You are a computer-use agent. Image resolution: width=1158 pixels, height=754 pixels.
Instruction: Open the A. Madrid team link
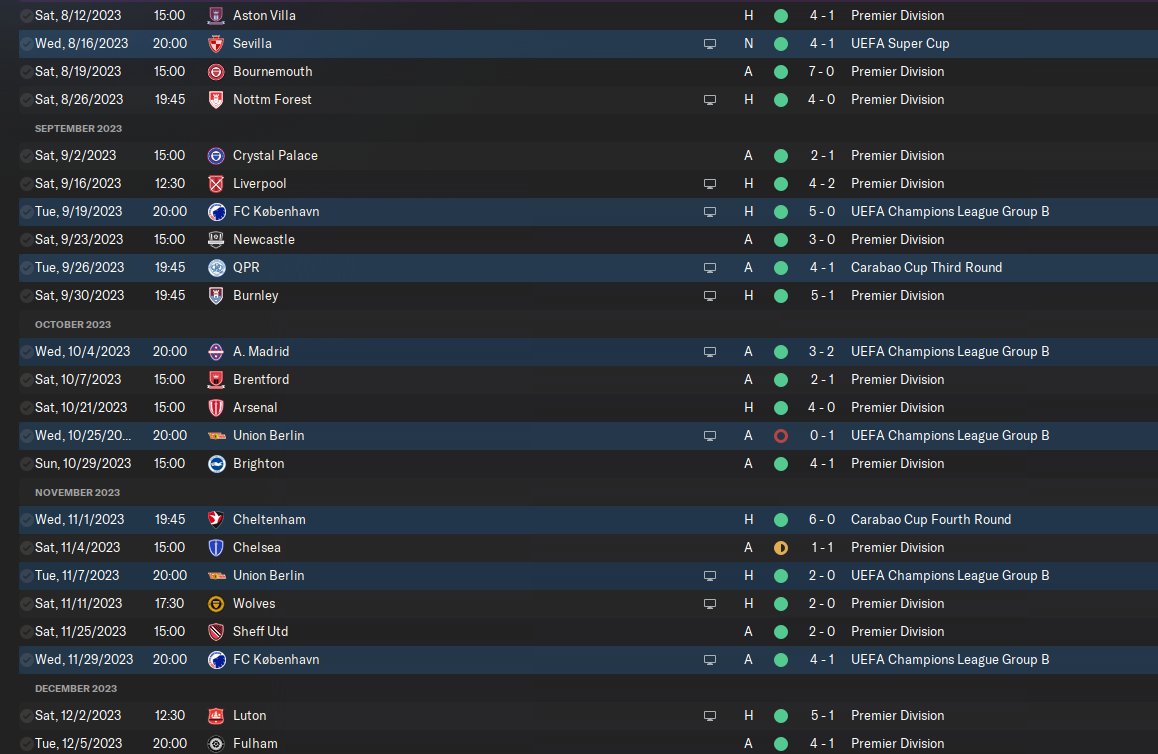click(x=261, y=352)
